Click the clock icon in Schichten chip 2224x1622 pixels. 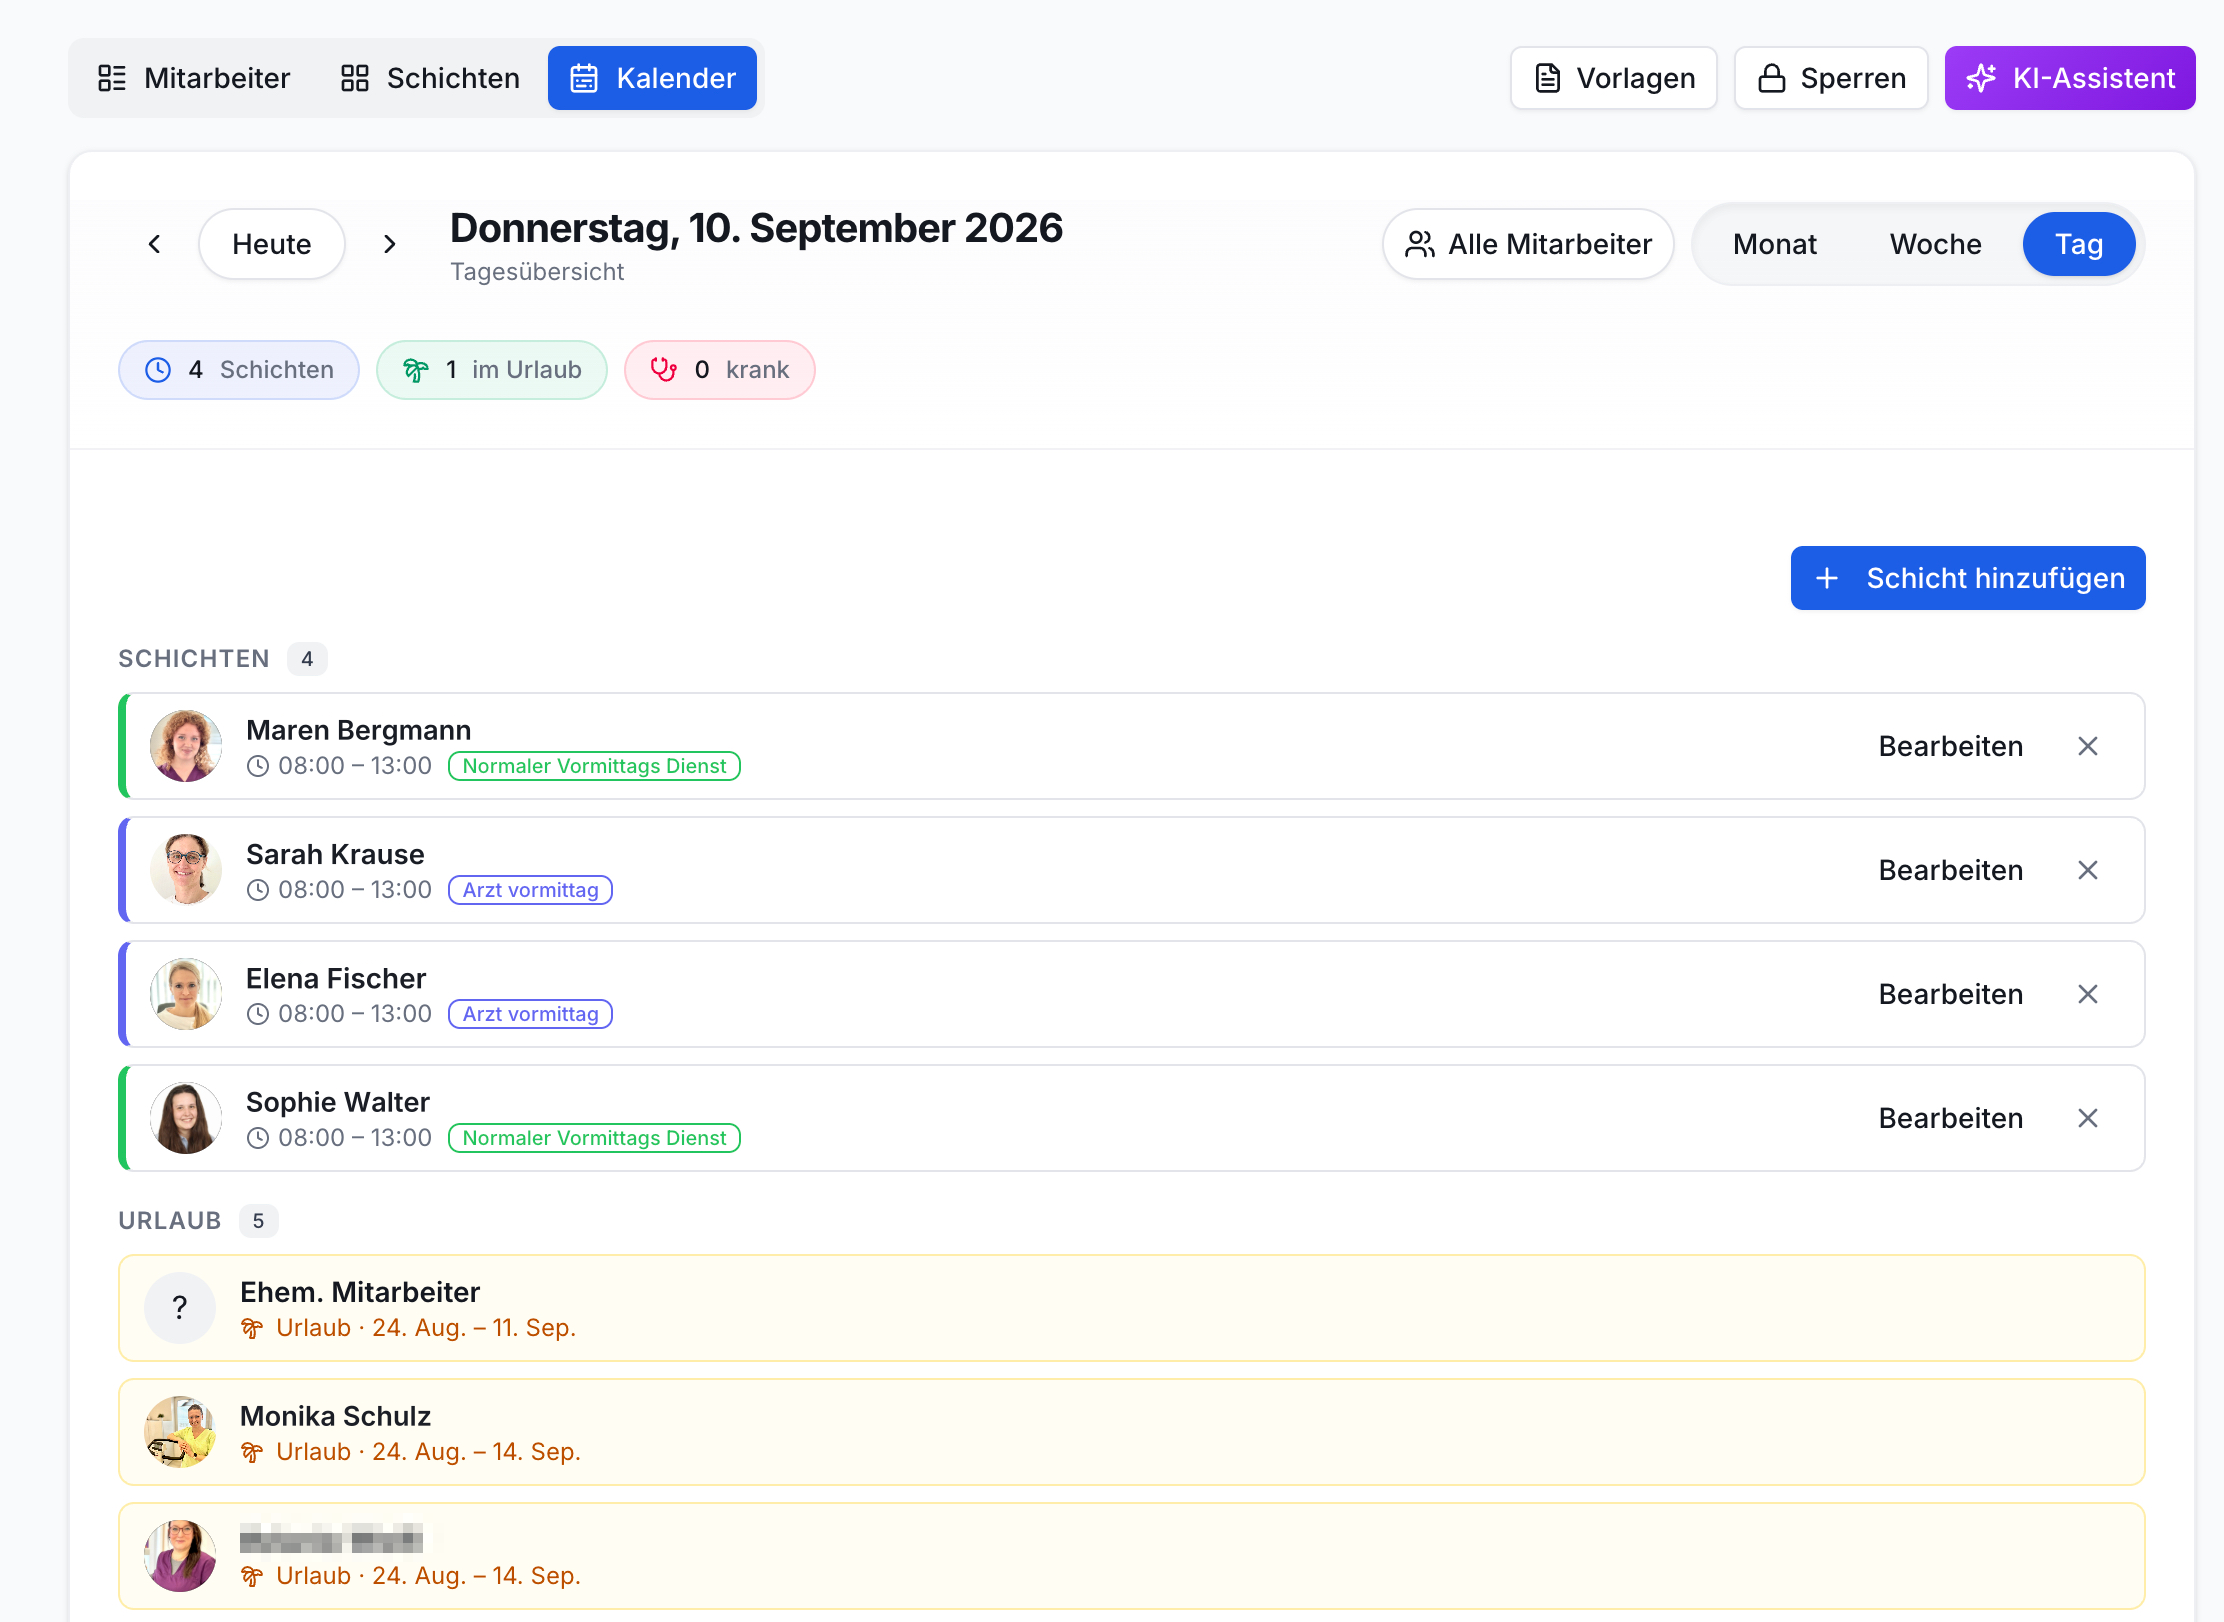158,370
